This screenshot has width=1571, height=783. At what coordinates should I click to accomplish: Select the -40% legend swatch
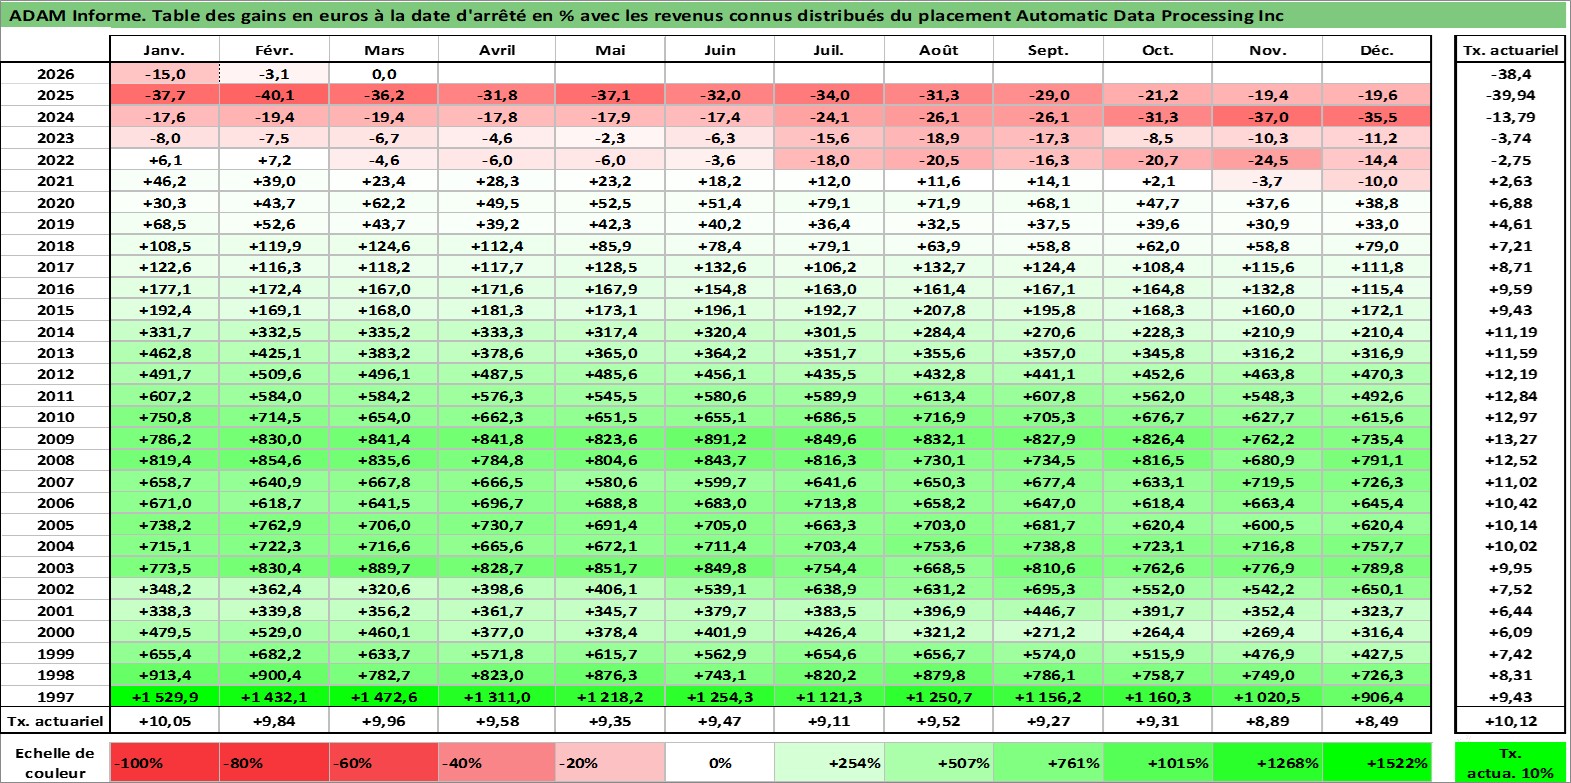497,762
